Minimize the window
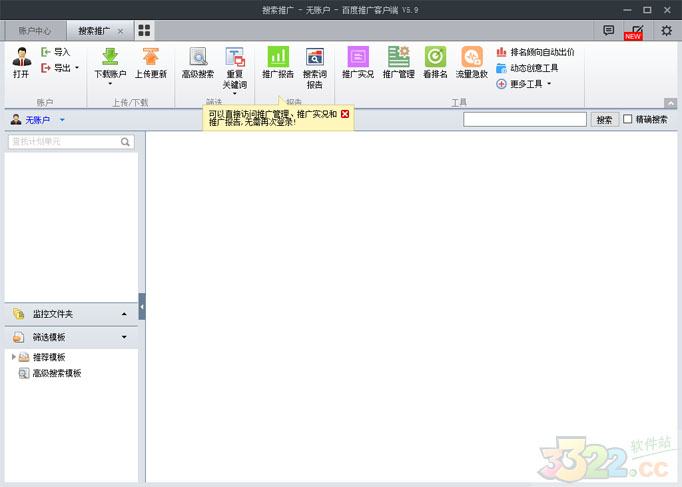The image size is (682, 487). pyautogui.click(x=627, y=10)
